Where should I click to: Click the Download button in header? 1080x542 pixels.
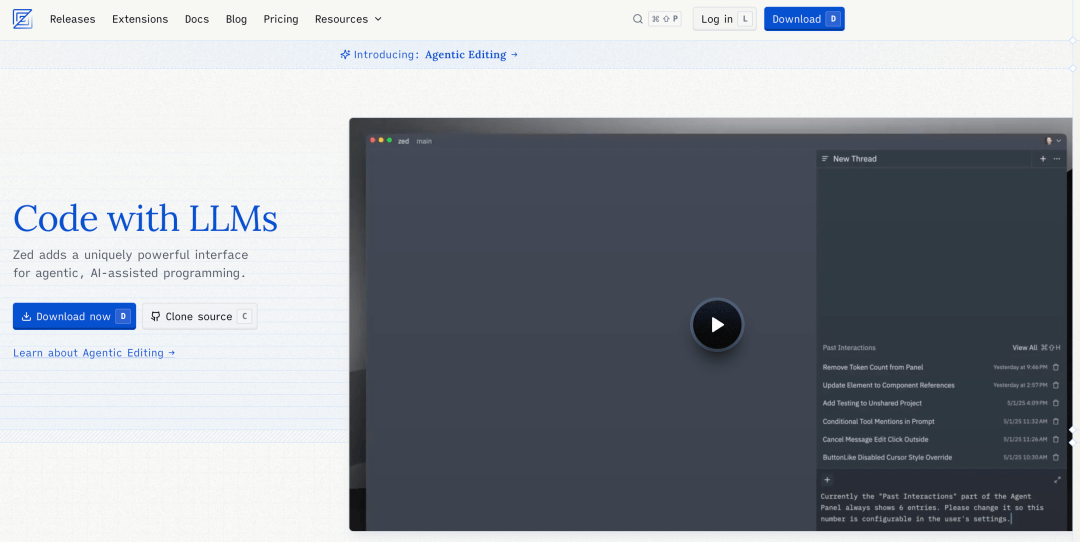pos(804,19)
